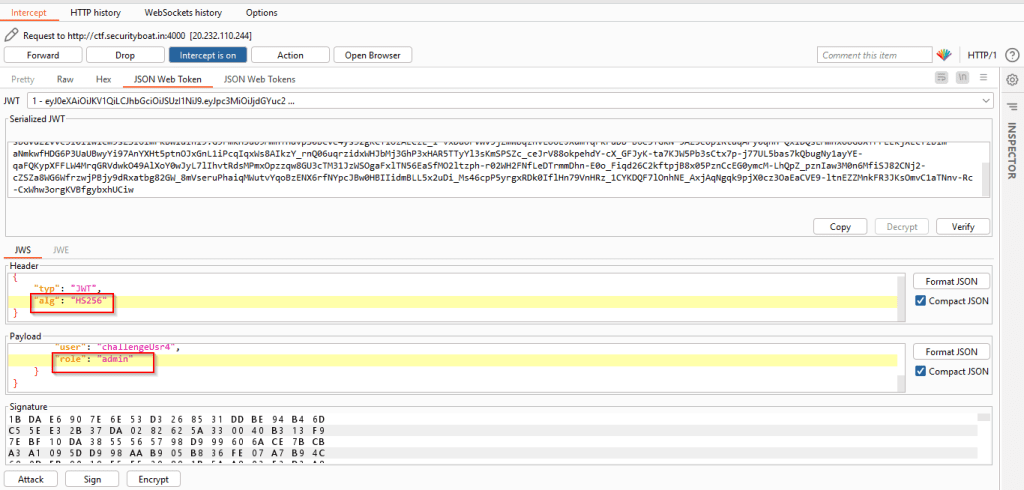Click the Encrypt button
This screenshot has width=1024, height=490.
tap(153, 479)
